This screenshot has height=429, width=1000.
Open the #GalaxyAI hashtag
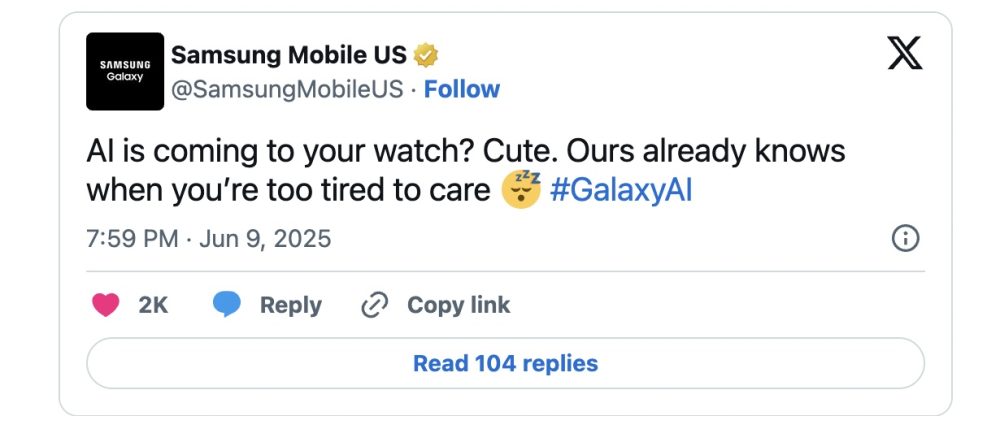pyautogui.click(x=621, y=190)
